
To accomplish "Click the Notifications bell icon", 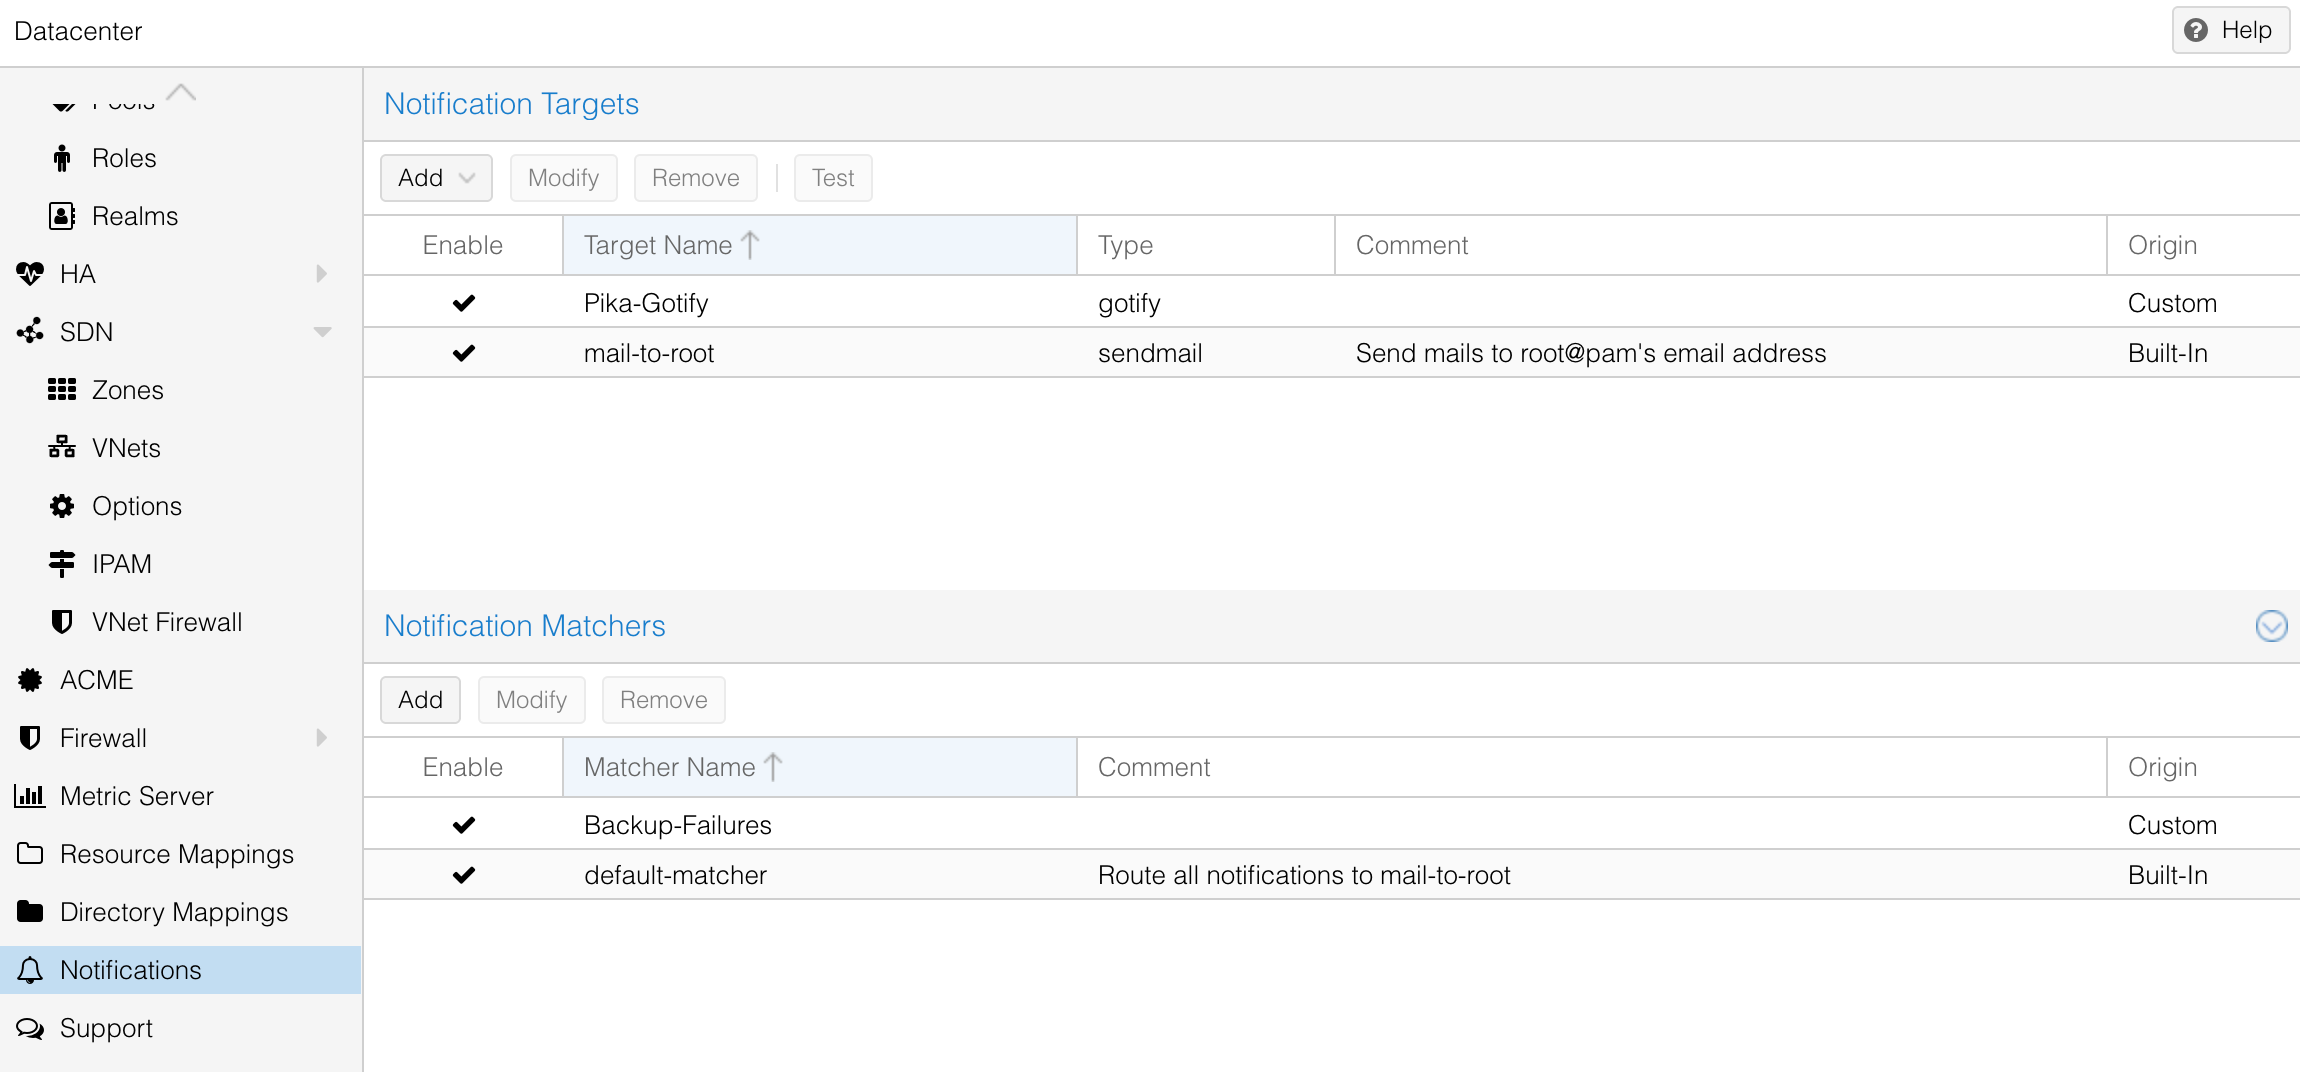I will (30, 969).
